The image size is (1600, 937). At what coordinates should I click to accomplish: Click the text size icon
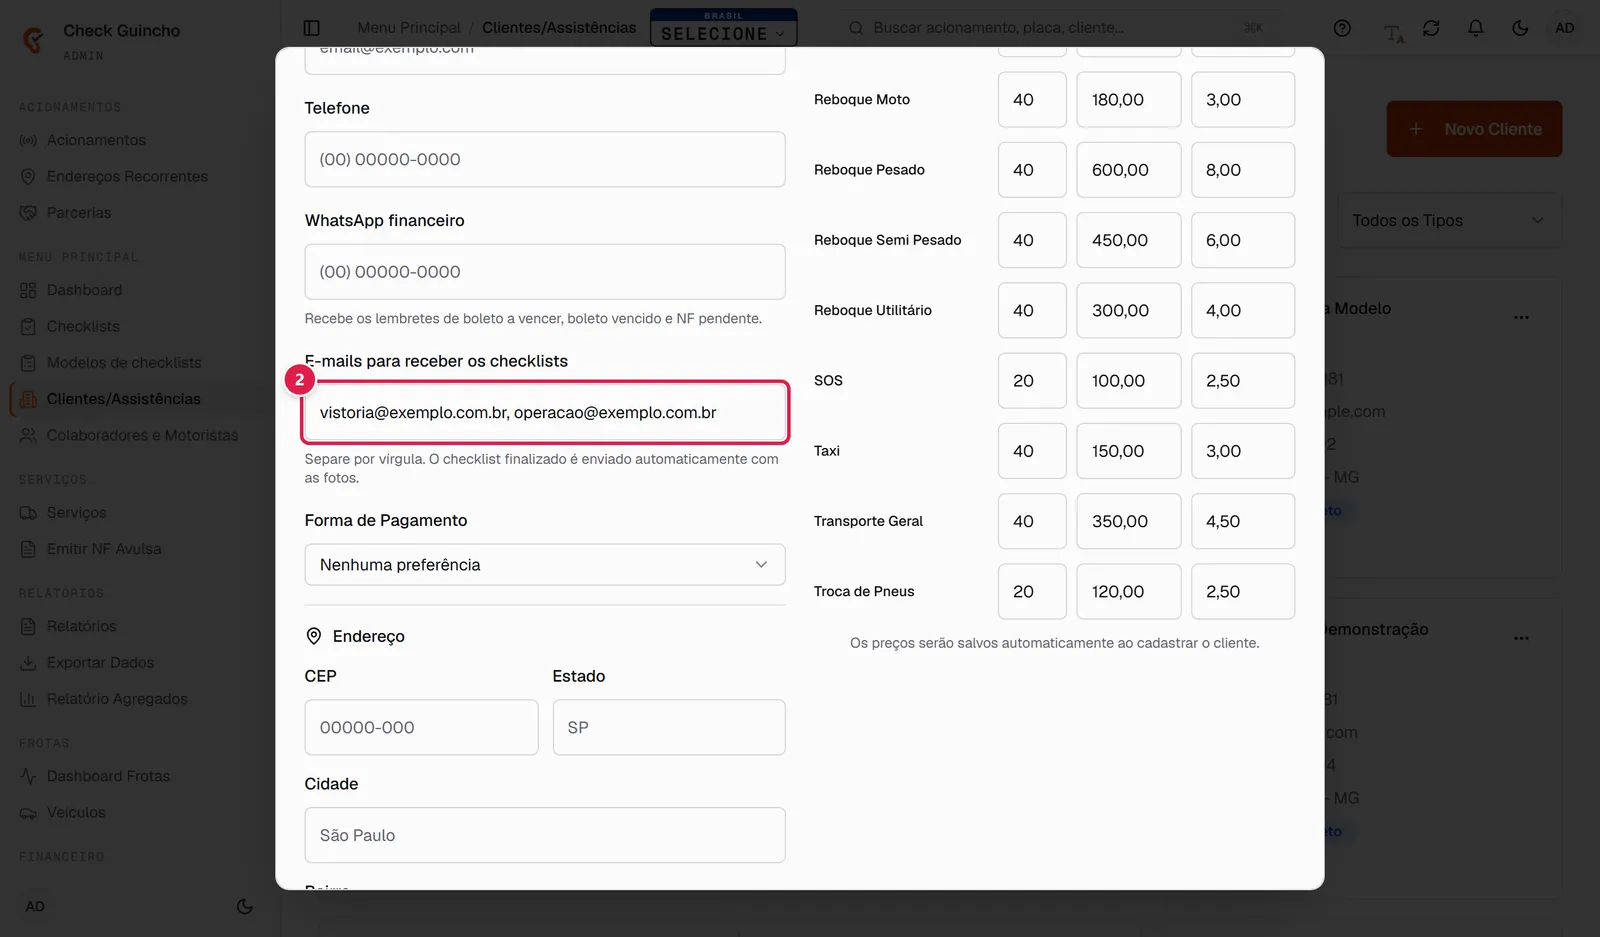[1393, 33]
